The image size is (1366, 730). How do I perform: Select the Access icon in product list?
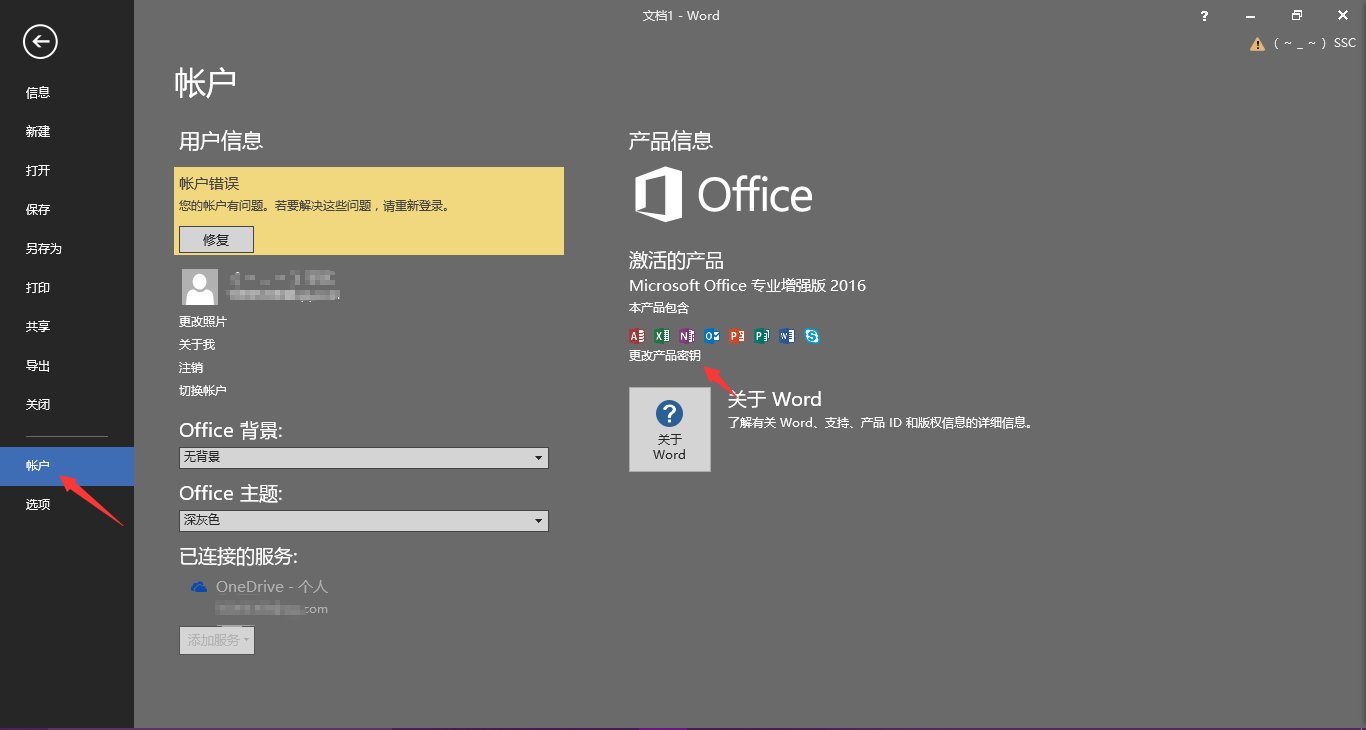(x=637, y=336)
